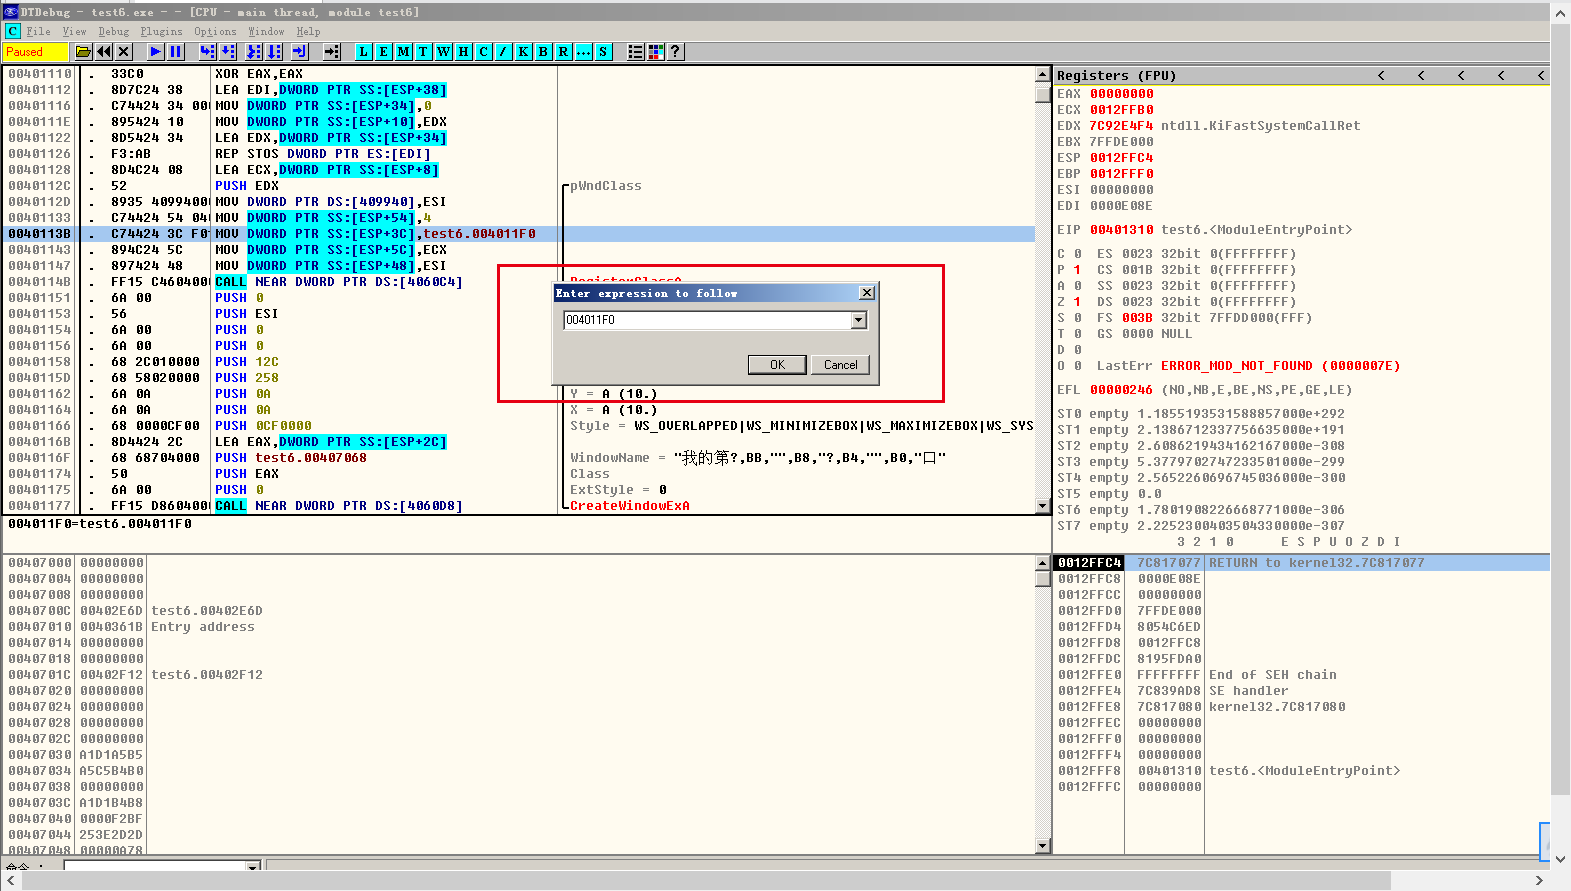Viewport: 1571px width, 891px height.
Task: Close the debugged program with the X toolbar icon
Action: (124, 52)
